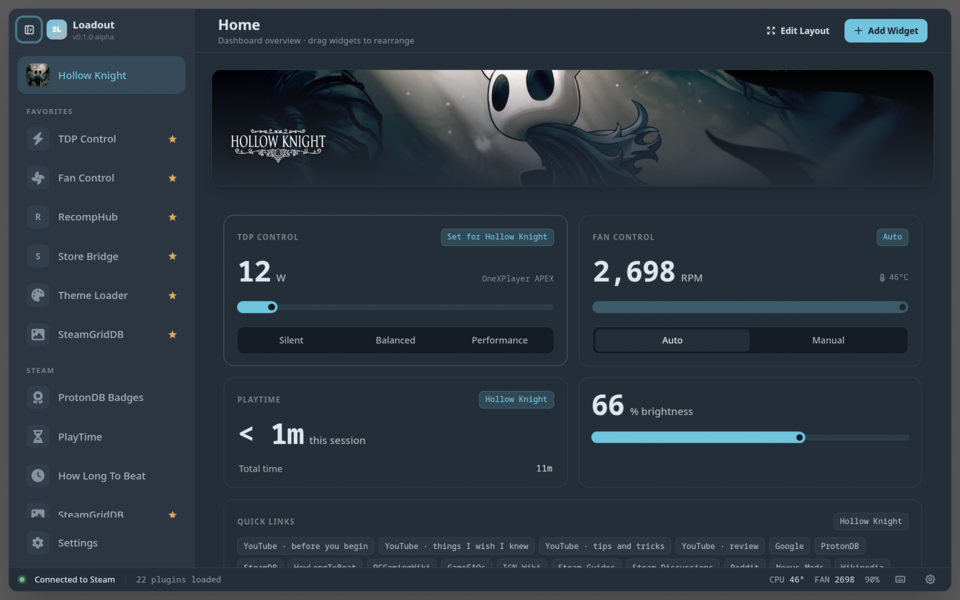Click the 12 W TDP readout
The height and width of the screenshot is (600, 960).
pyautogui.click(x=261, y=272)
